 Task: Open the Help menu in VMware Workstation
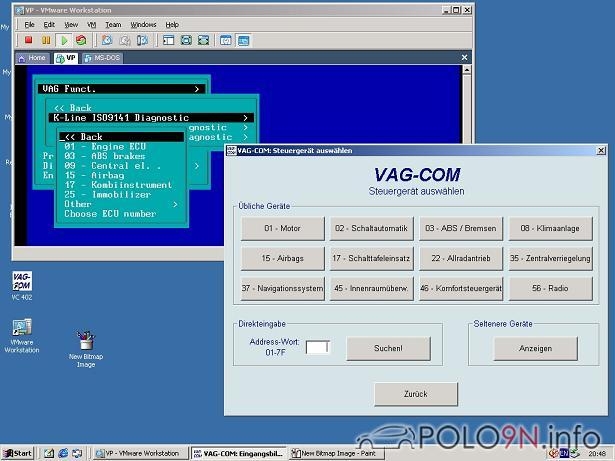[x=172, y=24]
